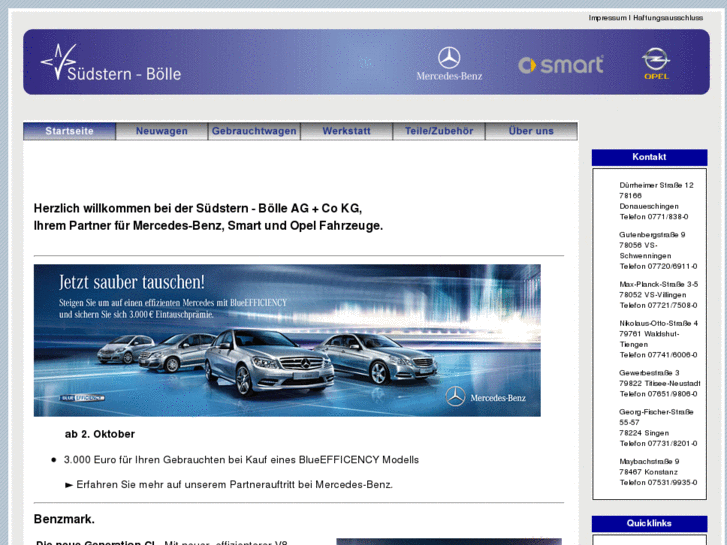Viewport: 727px width, 545px height.
Task: Click the Opel logo in header
Action: click(x=656, y=64)
